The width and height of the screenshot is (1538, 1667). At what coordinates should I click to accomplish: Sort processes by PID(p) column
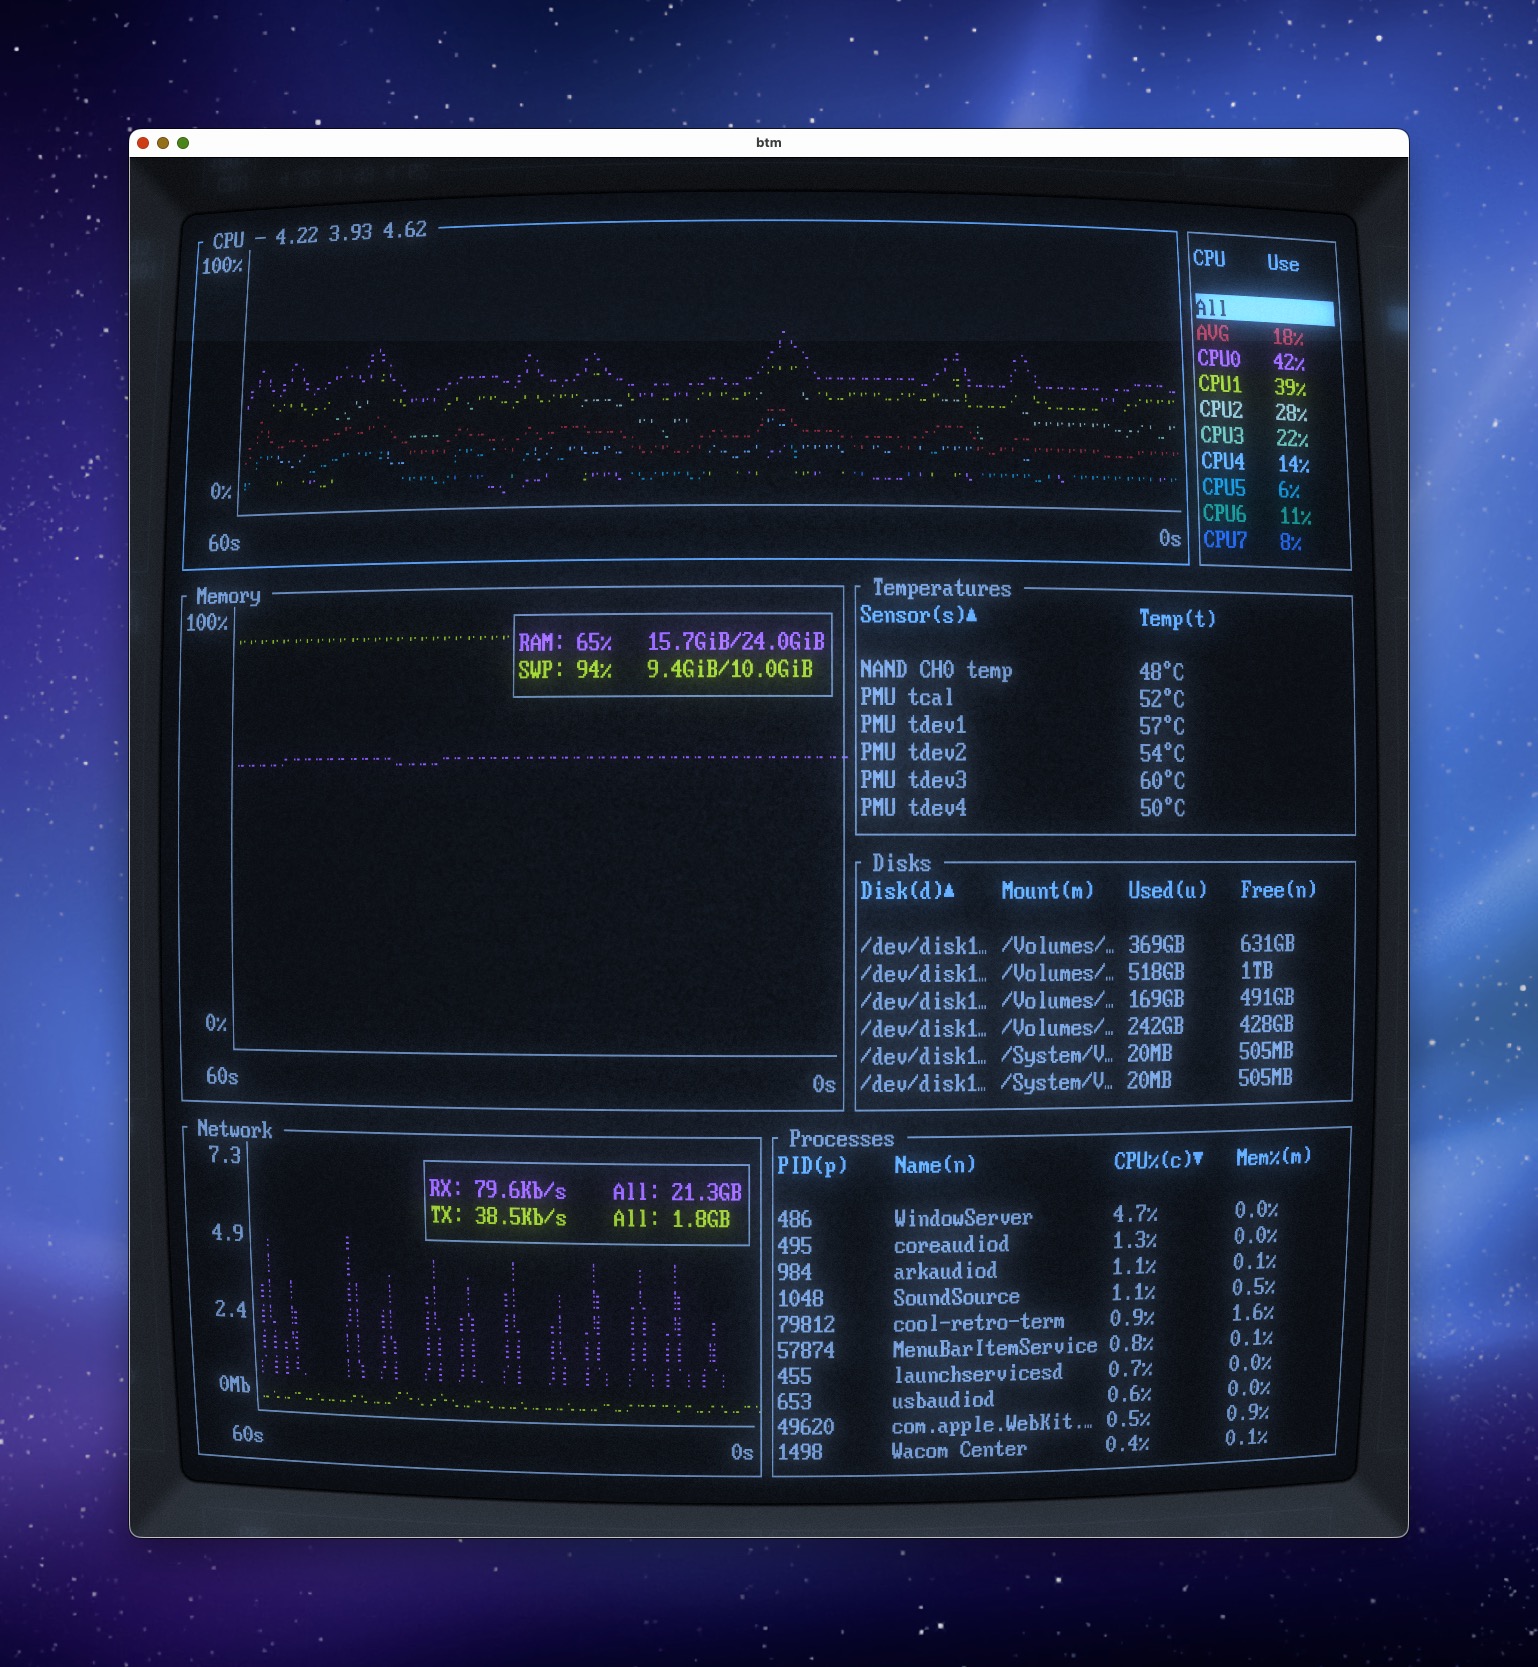point(811,1165)
